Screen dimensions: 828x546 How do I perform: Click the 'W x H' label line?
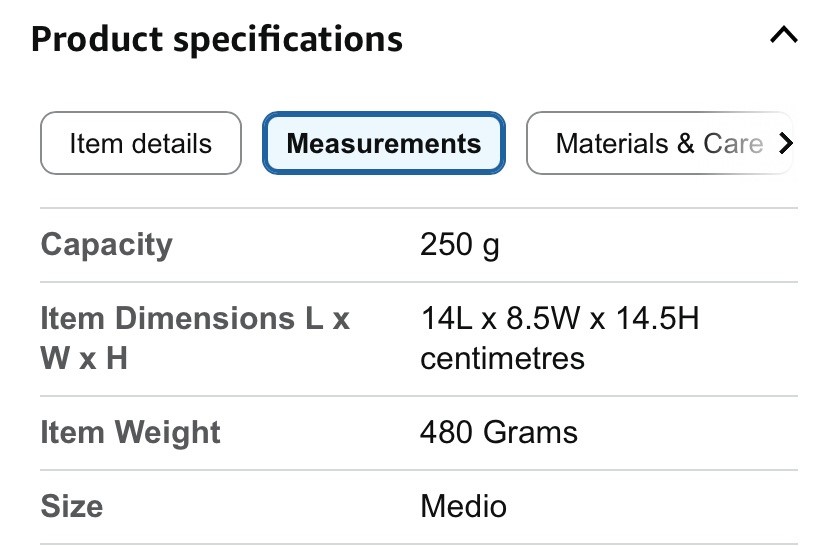84,358
